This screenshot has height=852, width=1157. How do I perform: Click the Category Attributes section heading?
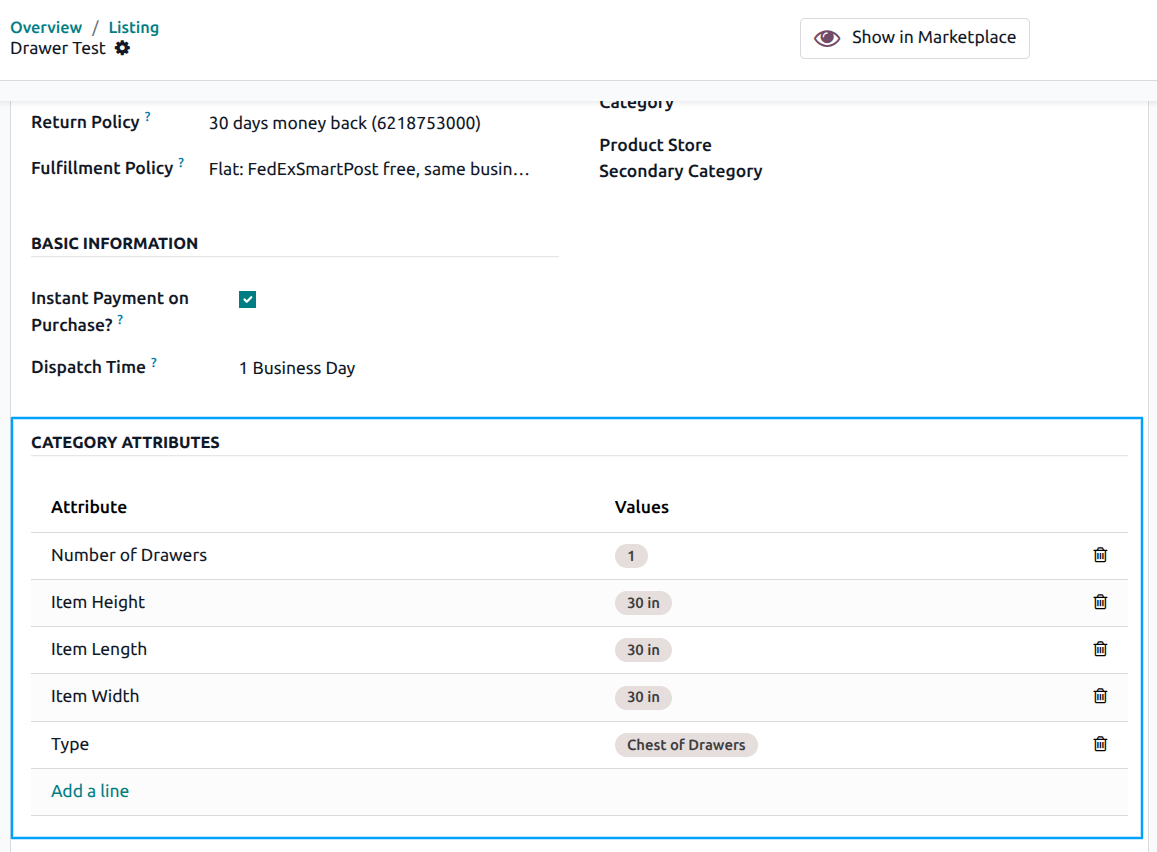click(x=125, y=443)
